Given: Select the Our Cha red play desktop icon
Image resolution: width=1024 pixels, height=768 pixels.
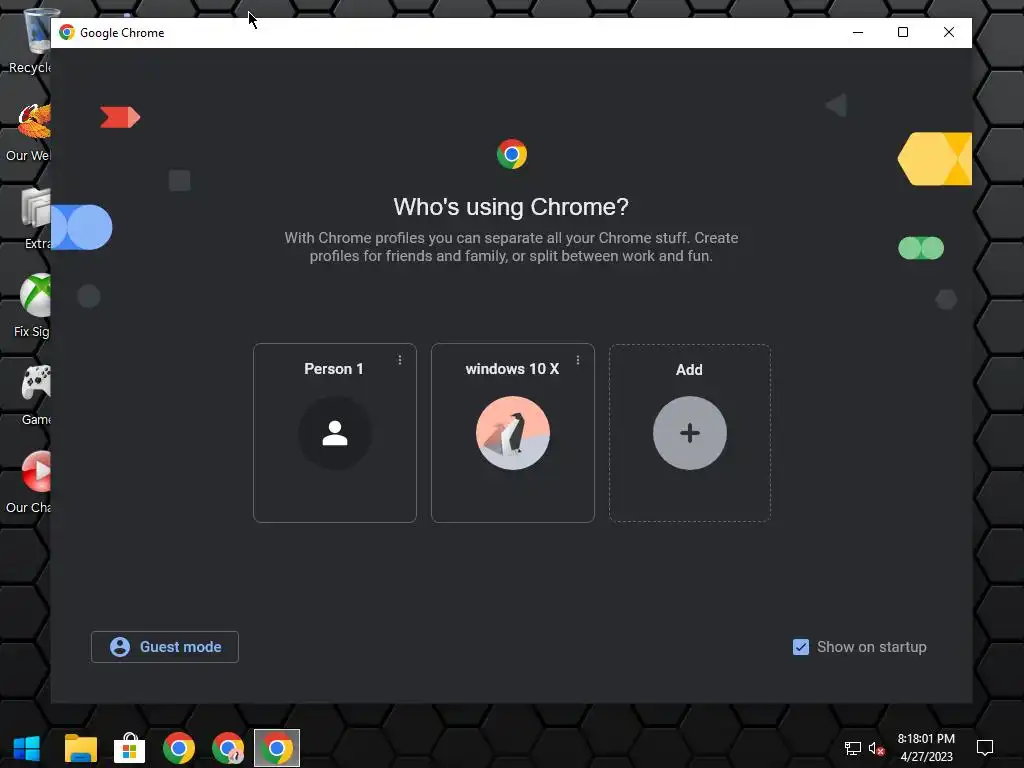Looking at the screenshot, I should 29,481.
